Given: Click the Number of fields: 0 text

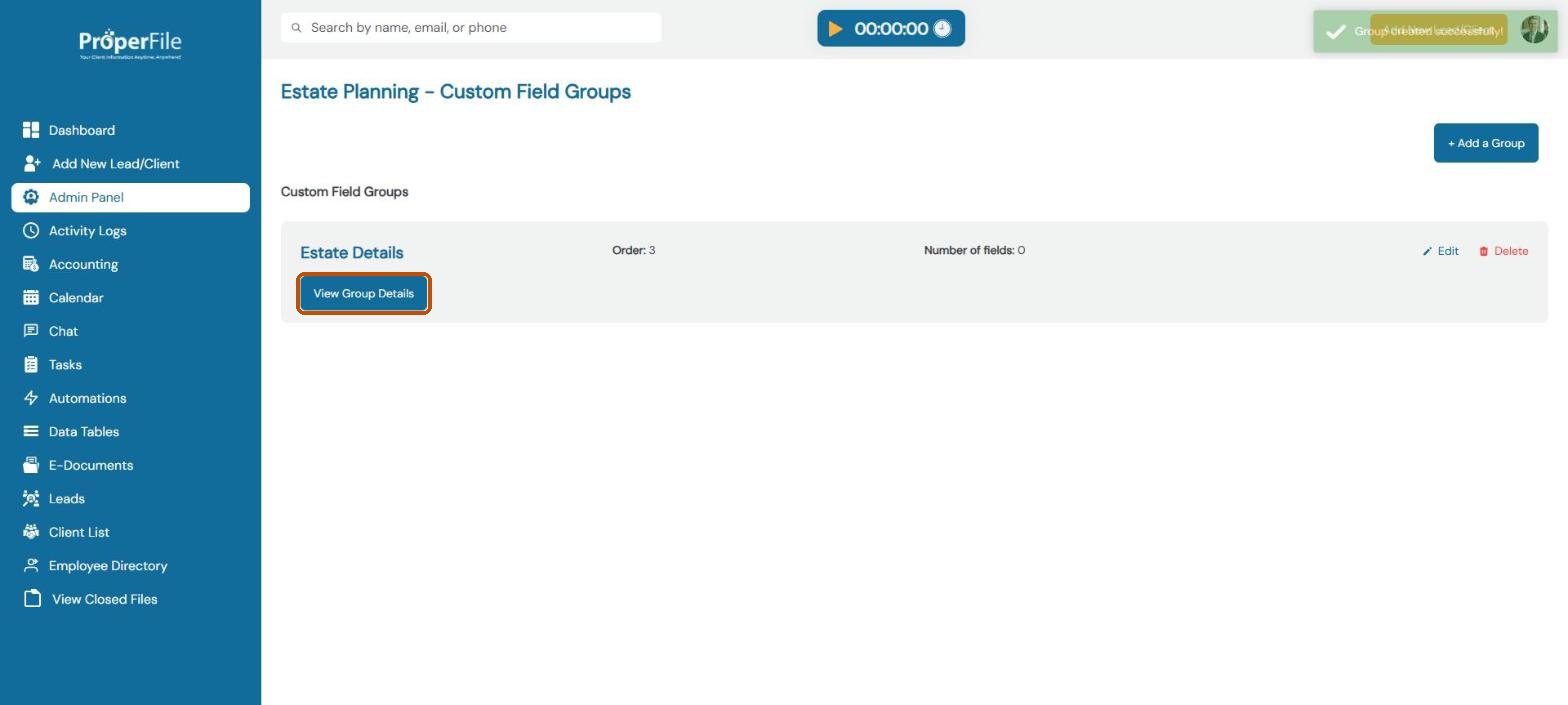Looking at the screenshot, I should coord(974,250).
